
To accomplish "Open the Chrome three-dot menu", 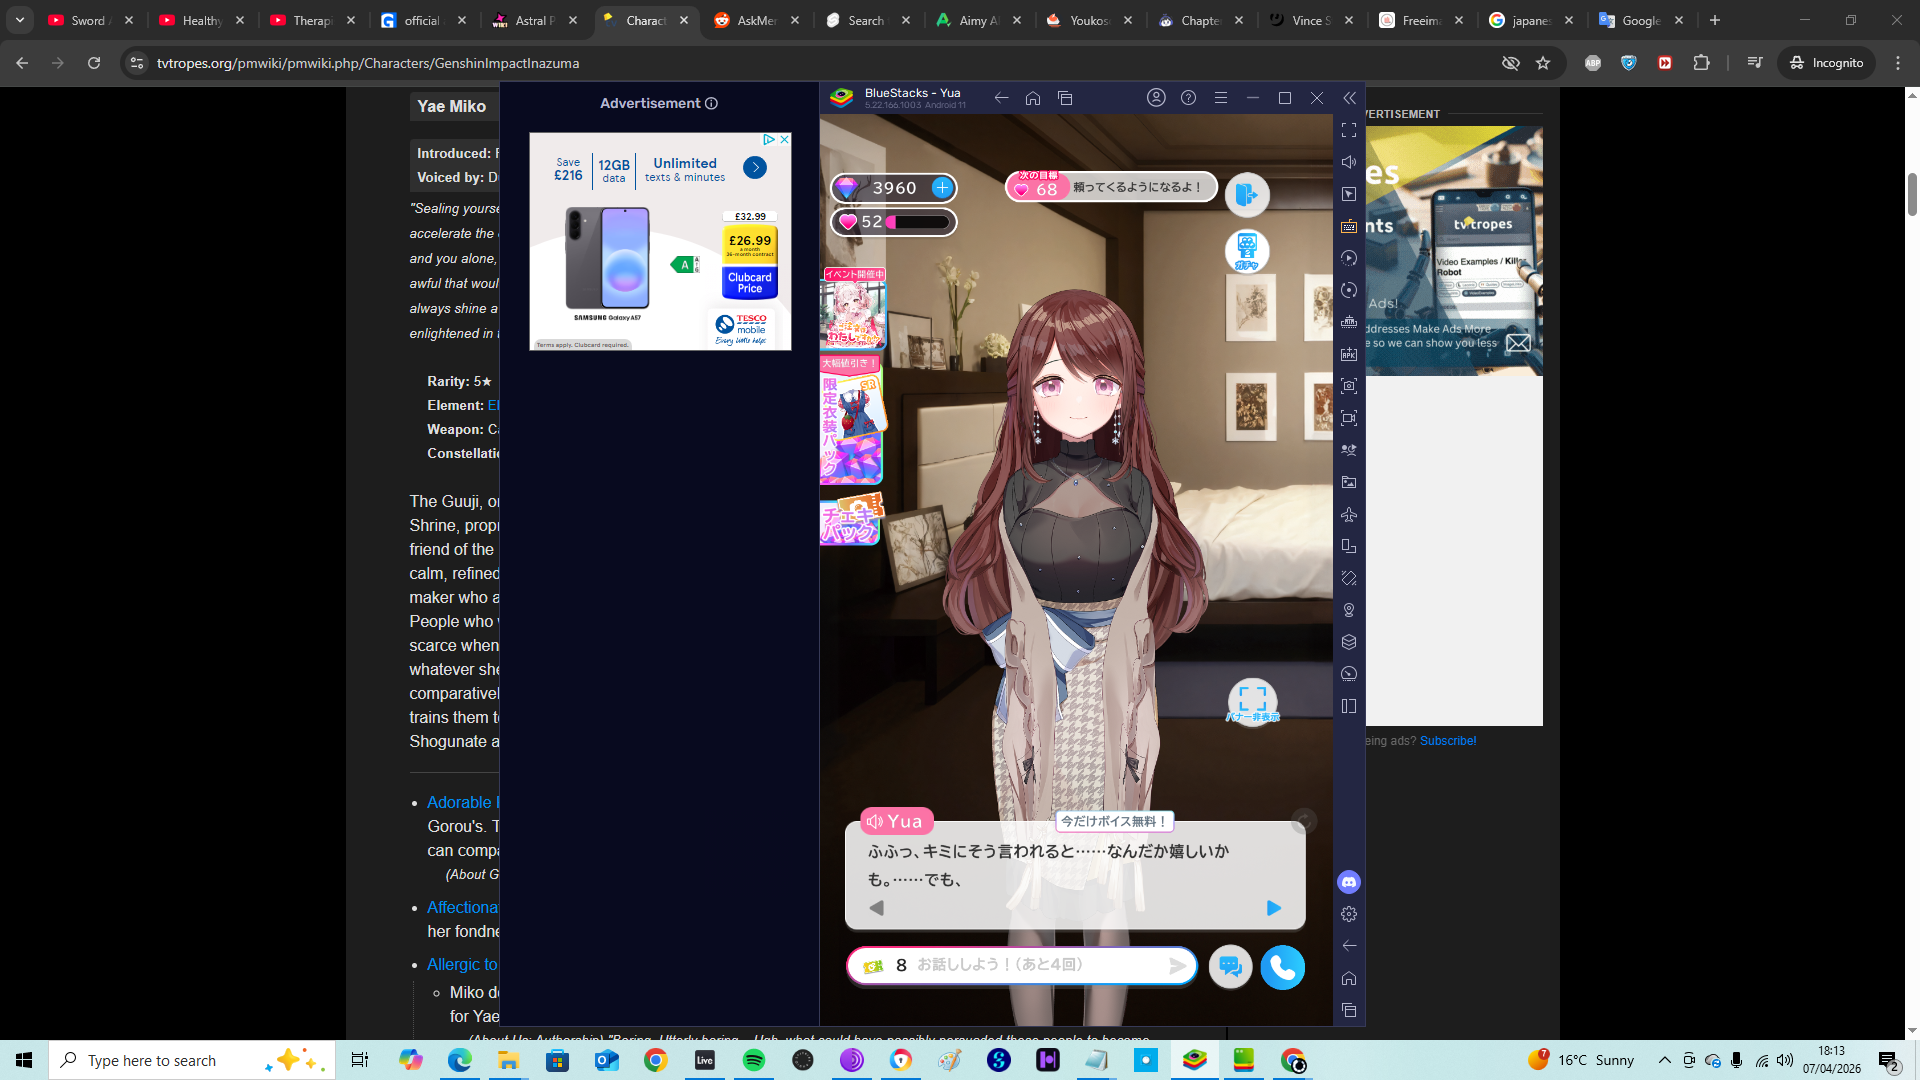I will tap(1898, 63).
